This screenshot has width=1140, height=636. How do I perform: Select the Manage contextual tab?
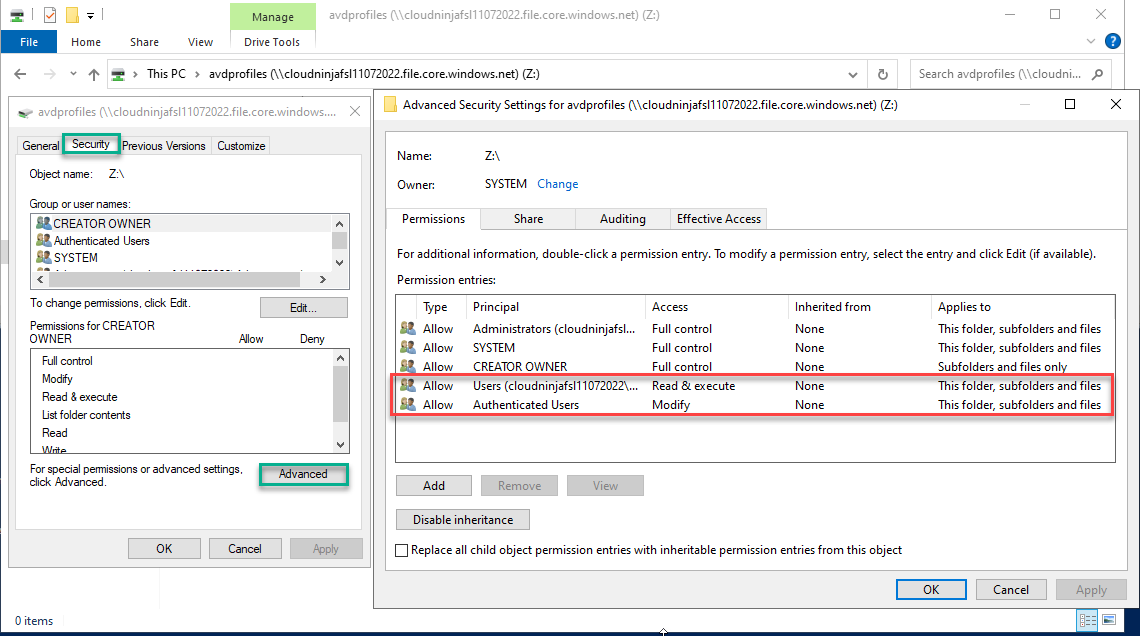tap(273, 17)
